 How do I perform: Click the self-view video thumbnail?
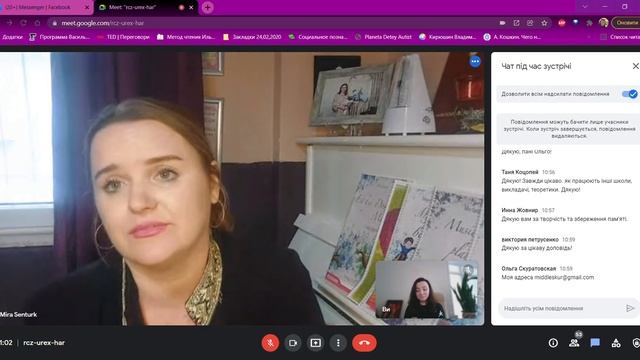[x=427, y=290]
